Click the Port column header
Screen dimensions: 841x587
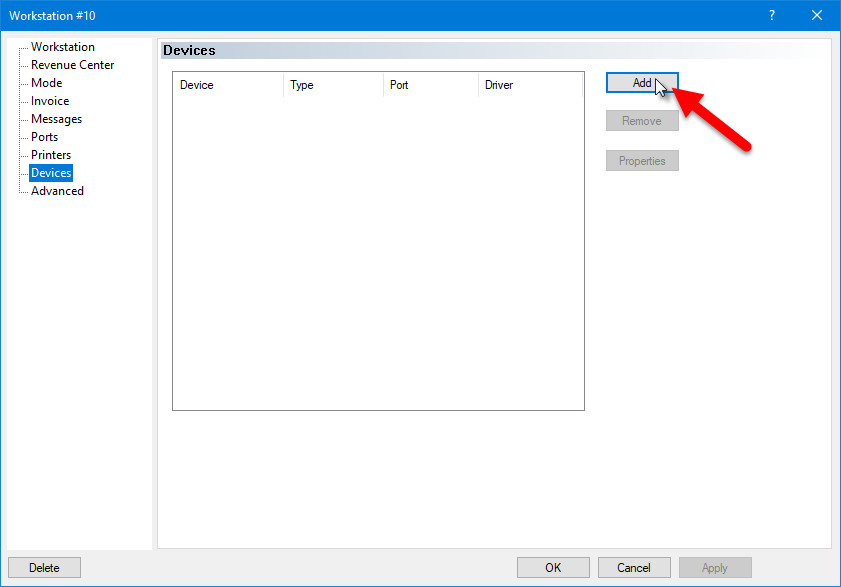coord(430,85)
